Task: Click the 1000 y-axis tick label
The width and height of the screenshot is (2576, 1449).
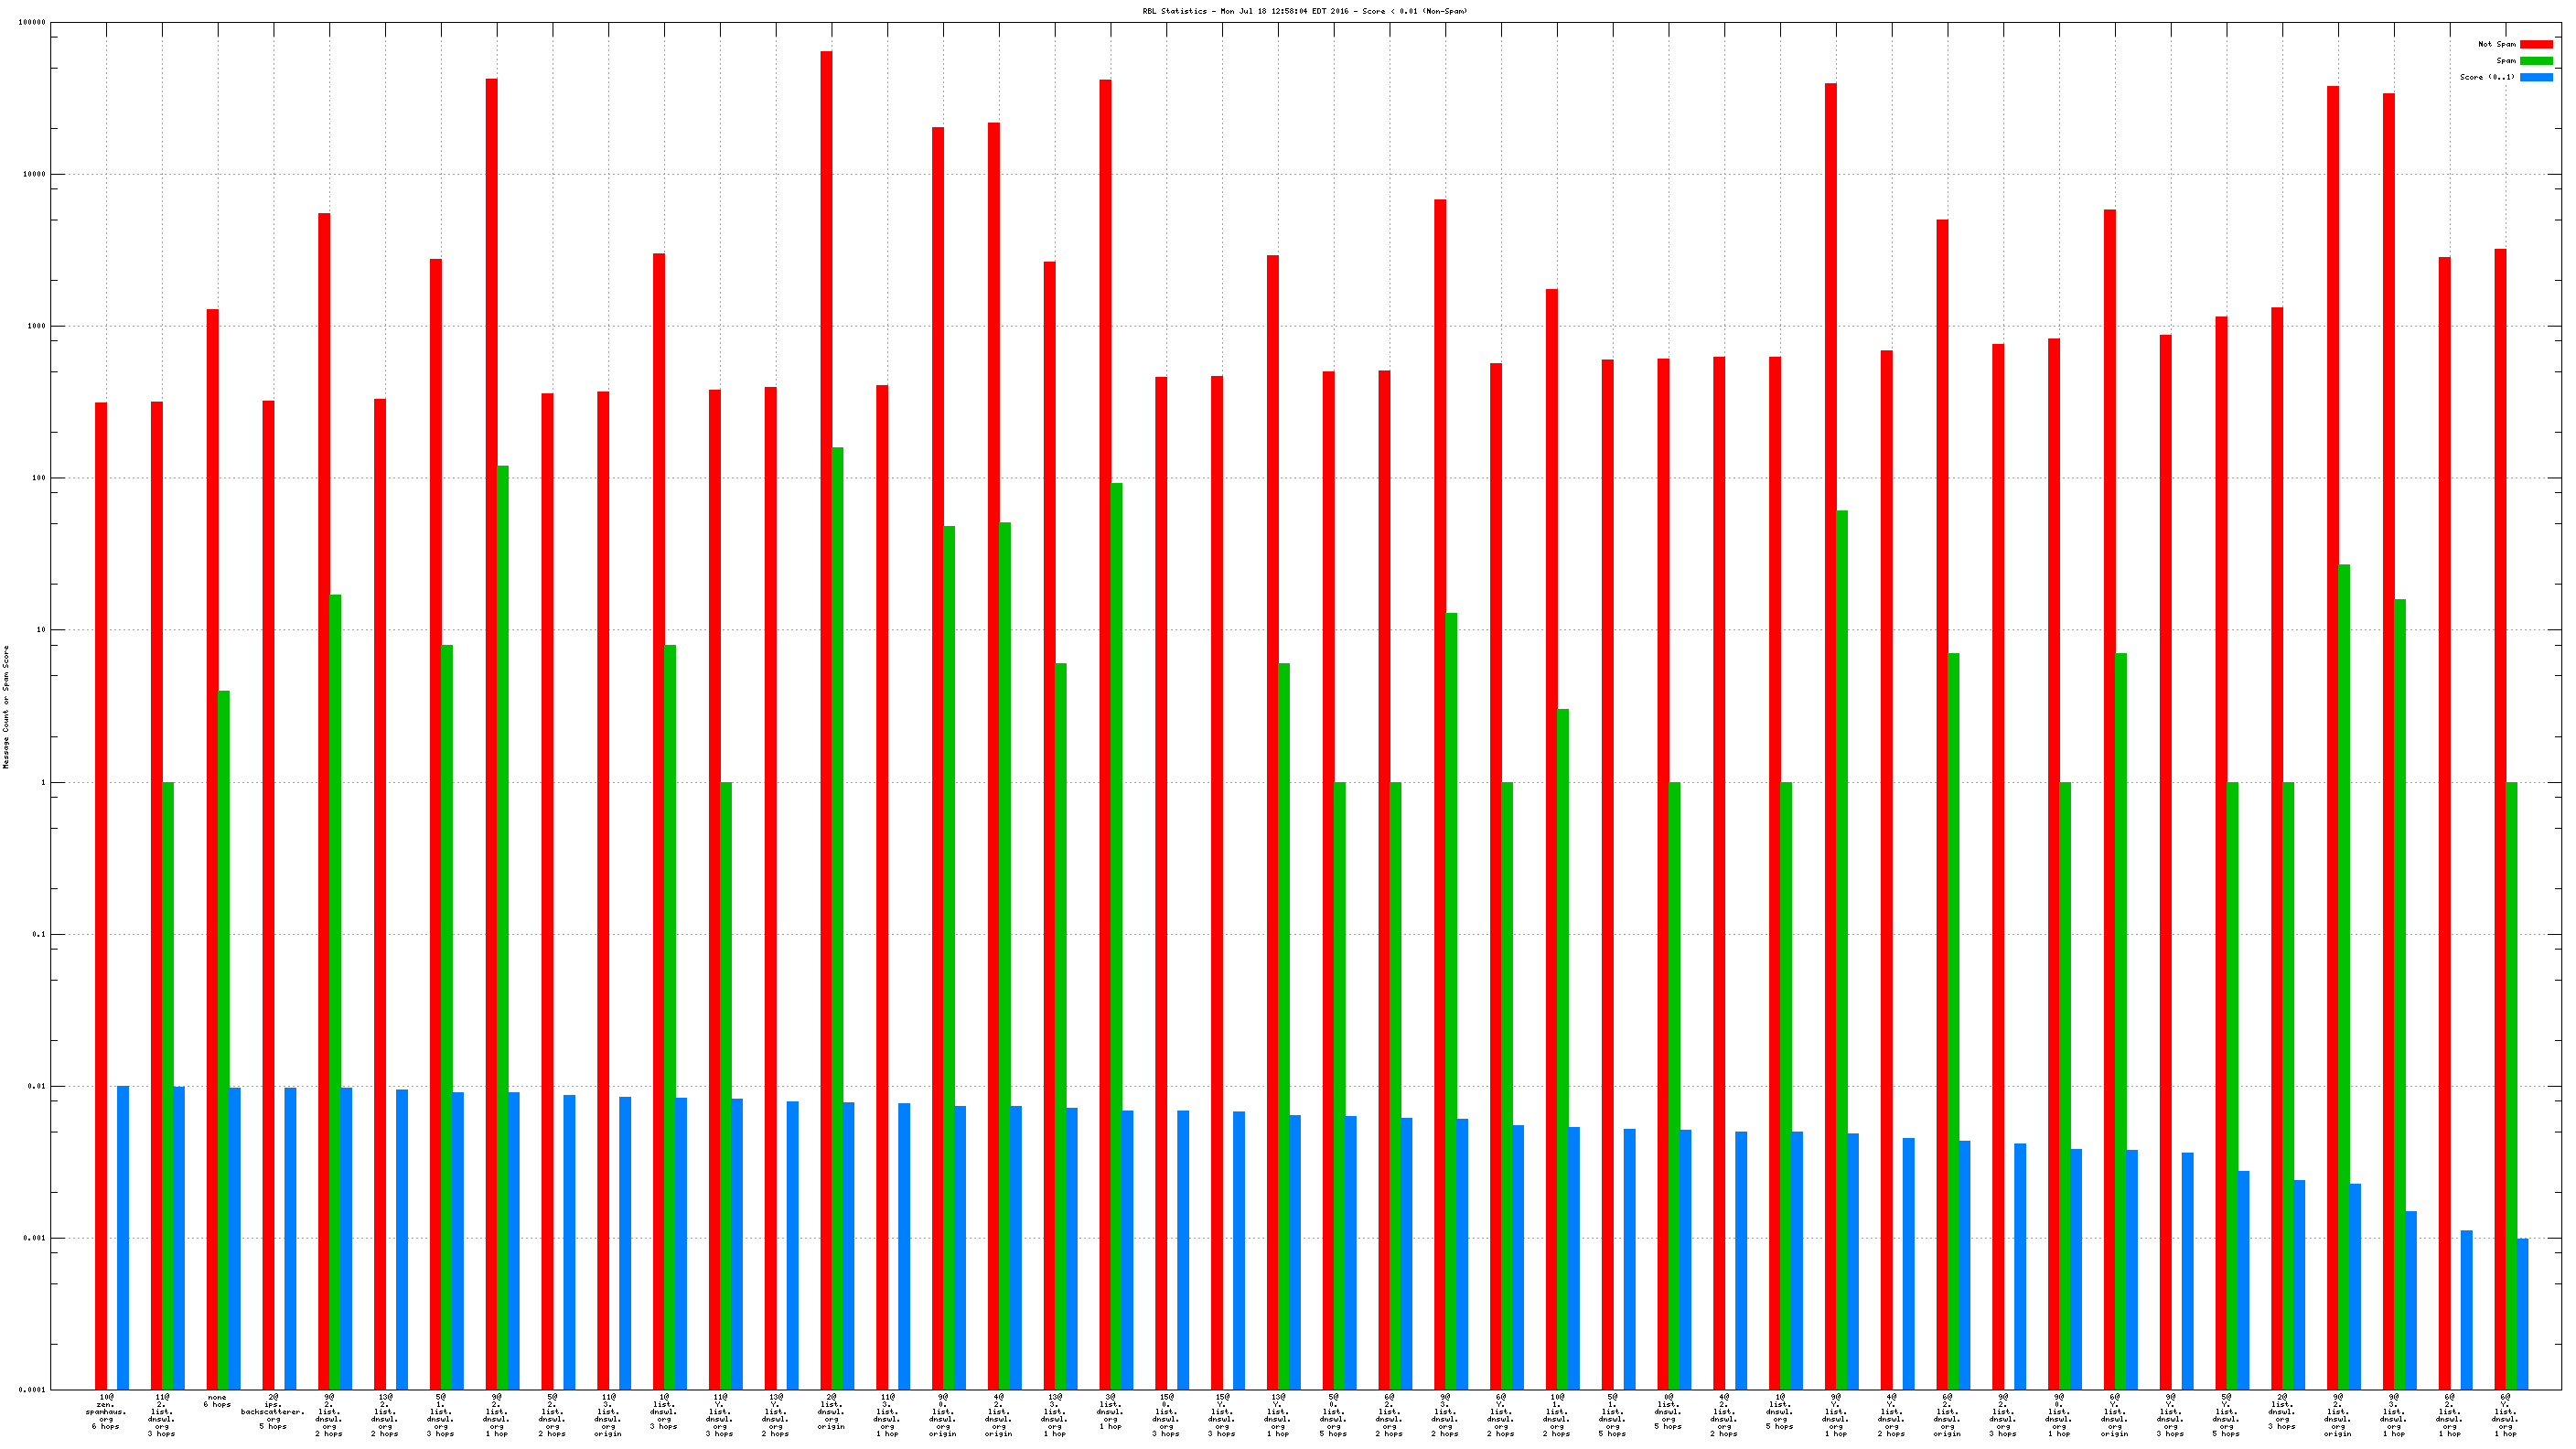Action: click(x=36, y=326)
